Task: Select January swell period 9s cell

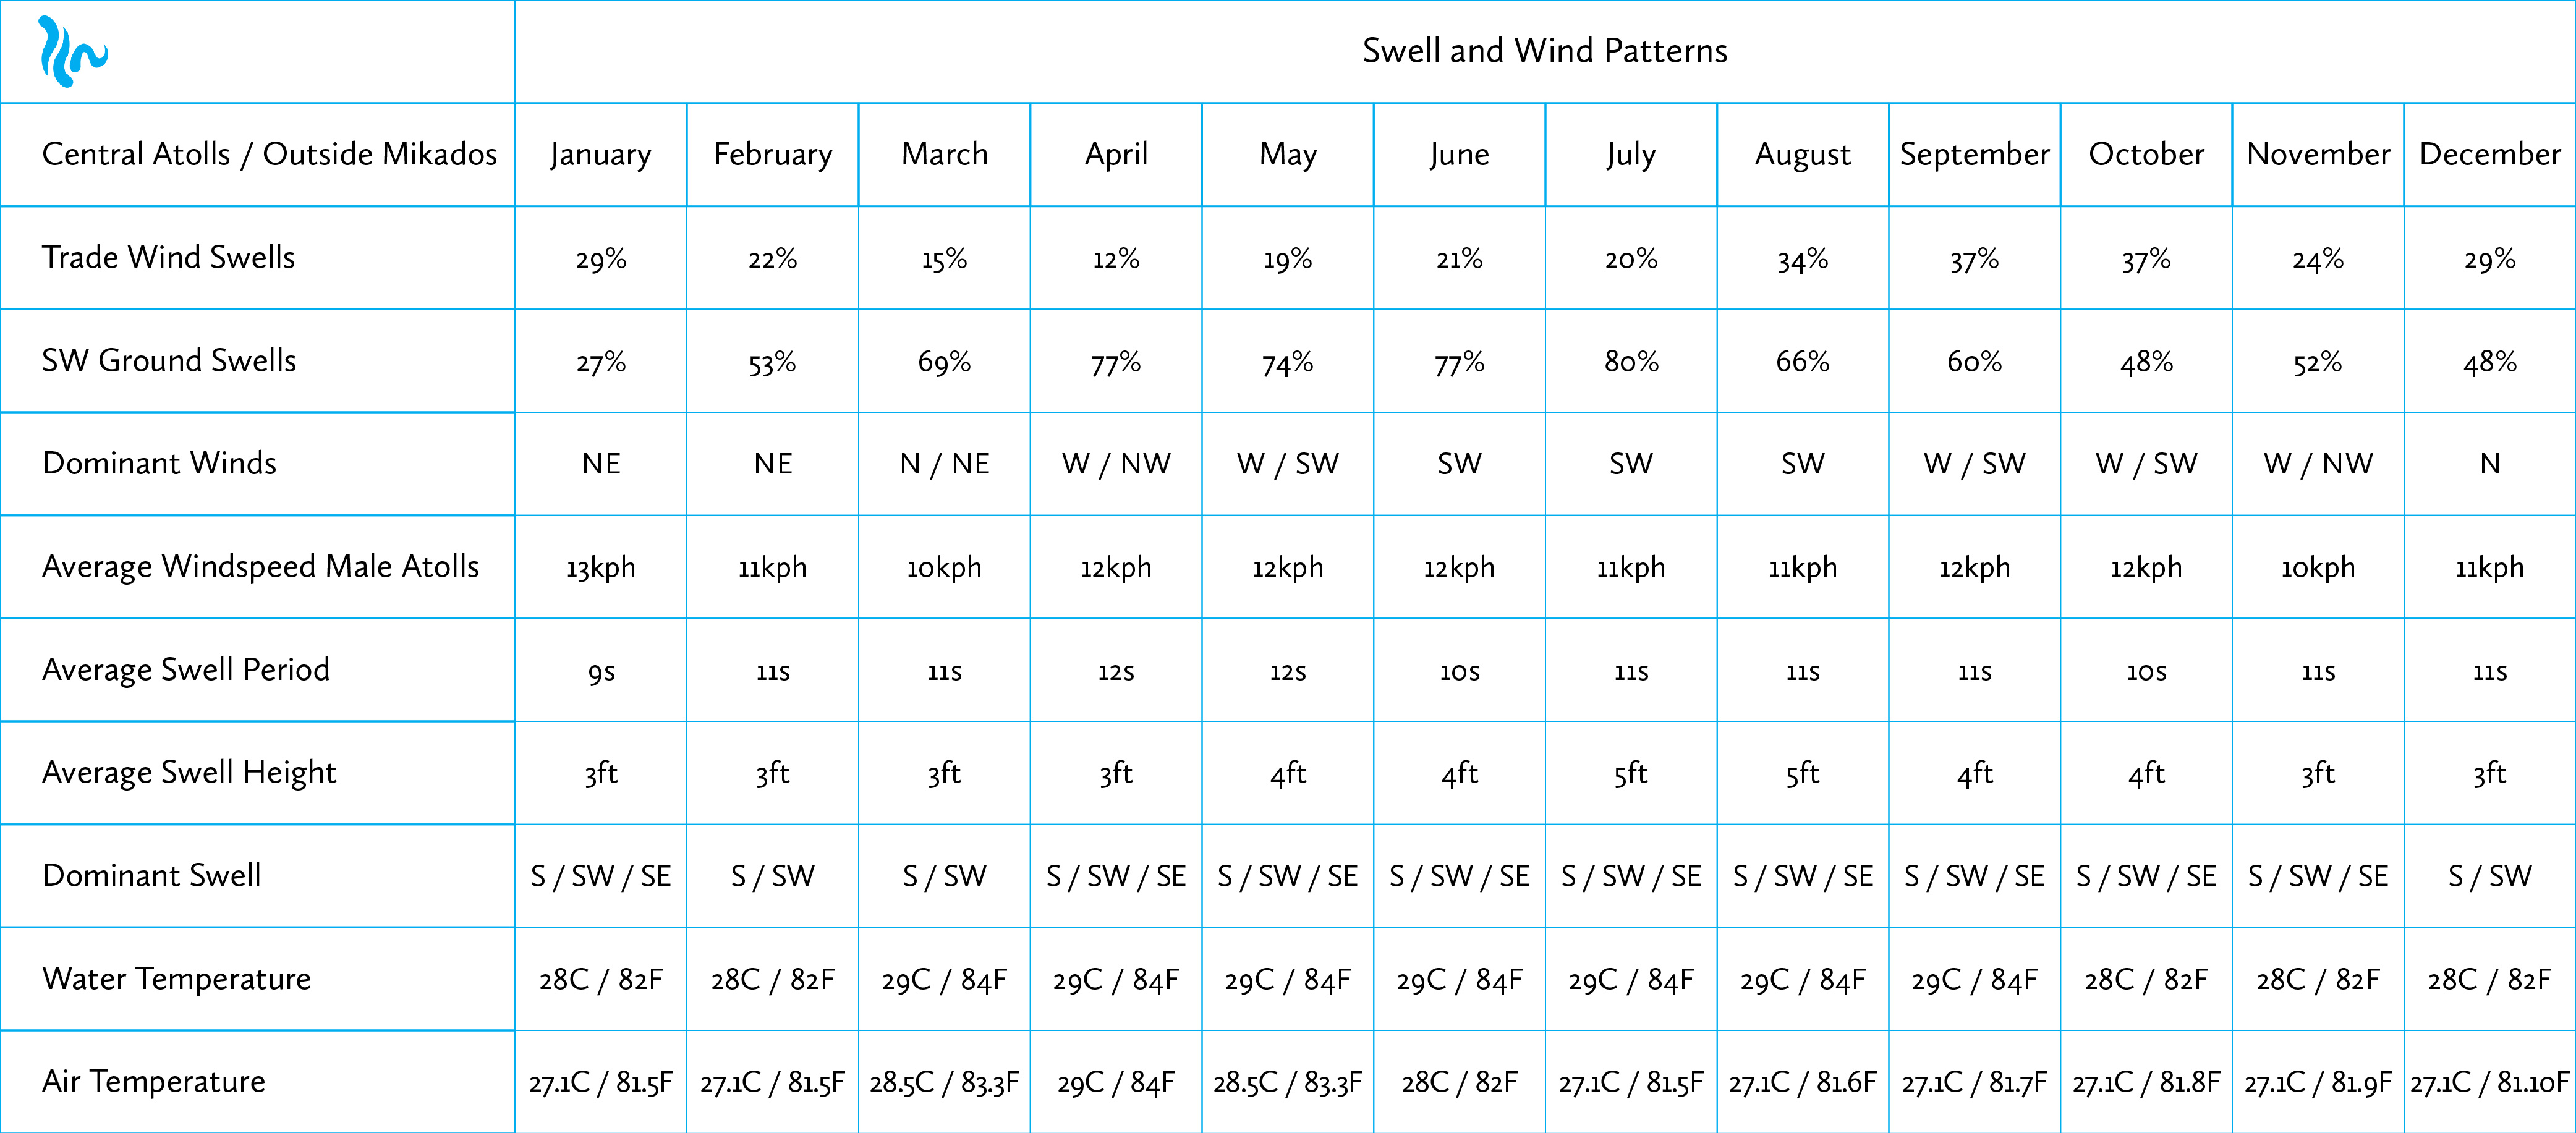Action: tap(601, 671)
